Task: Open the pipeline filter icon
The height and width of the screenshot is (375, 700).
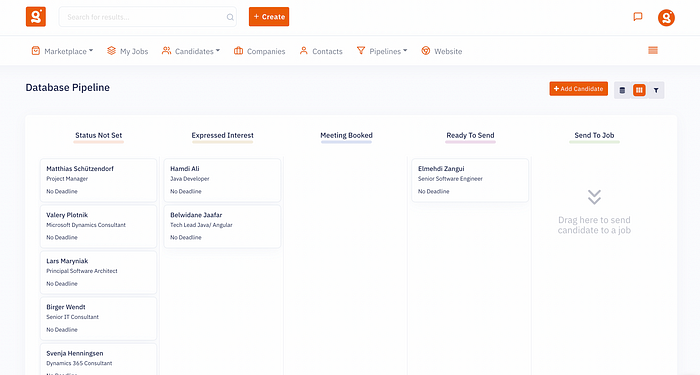Action: pyautogui.click(x=656, y=90)
